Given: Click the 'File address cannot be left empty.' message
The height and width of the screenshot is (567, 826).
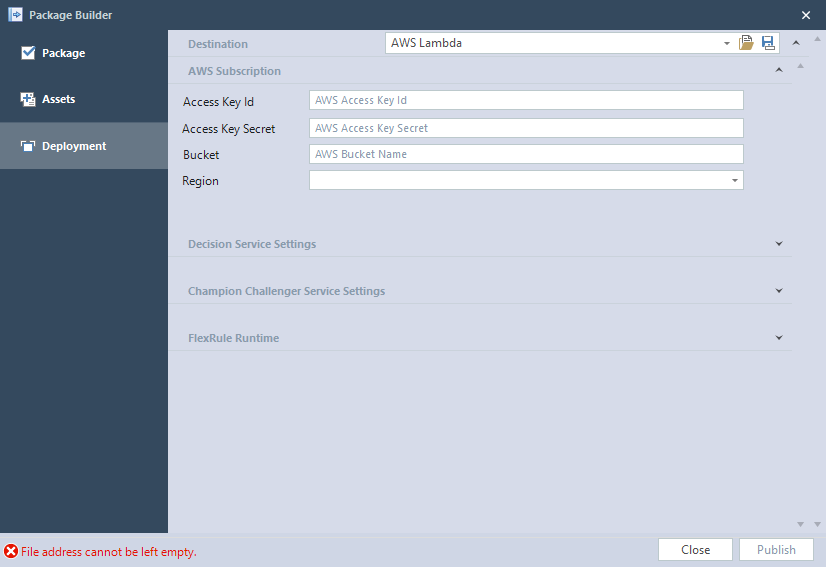Looking at the screenshot, I should coord(109,552).
